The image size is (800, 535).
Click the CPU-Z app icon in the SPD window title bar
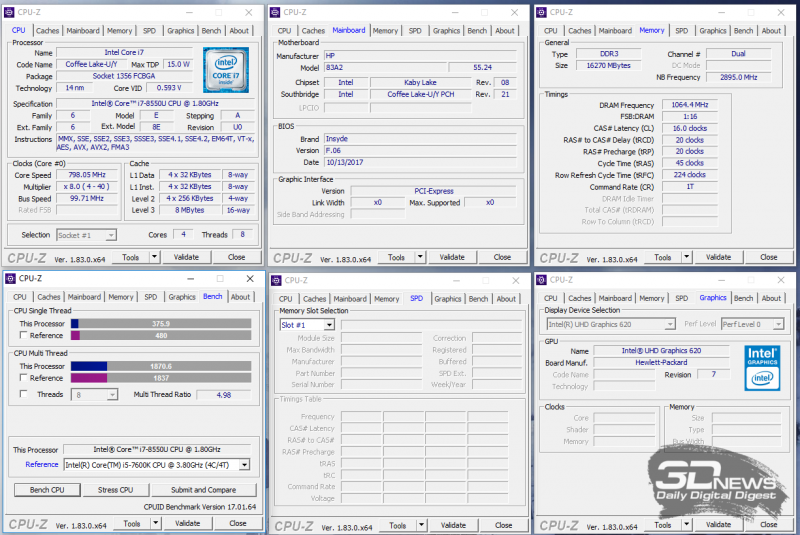tap(276, 280)
